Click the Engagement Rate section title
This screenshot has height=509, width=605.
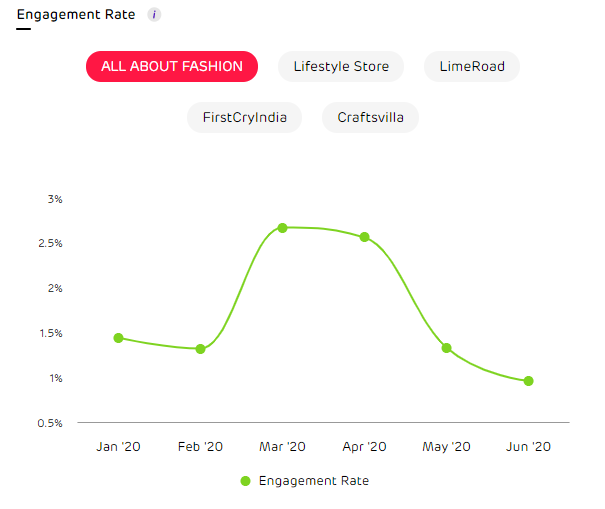pyautogui.click(x=76, y=15)
